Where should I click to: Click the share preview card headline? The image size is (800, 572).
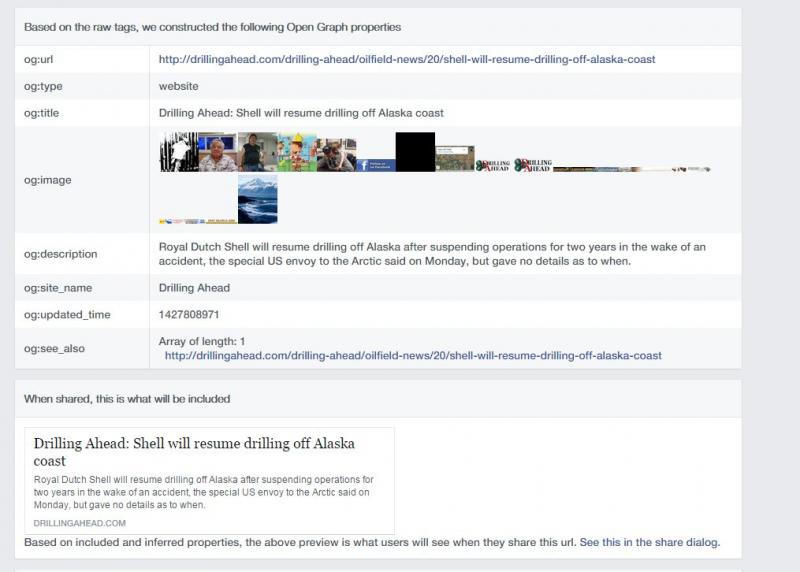click(x=194, y=452)
